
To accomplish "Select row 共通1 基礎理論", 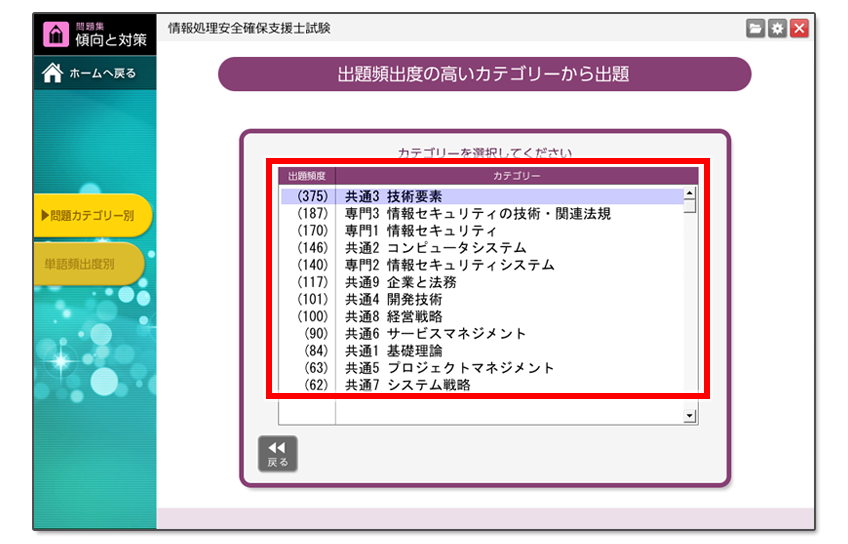I will tap(482, 351).
